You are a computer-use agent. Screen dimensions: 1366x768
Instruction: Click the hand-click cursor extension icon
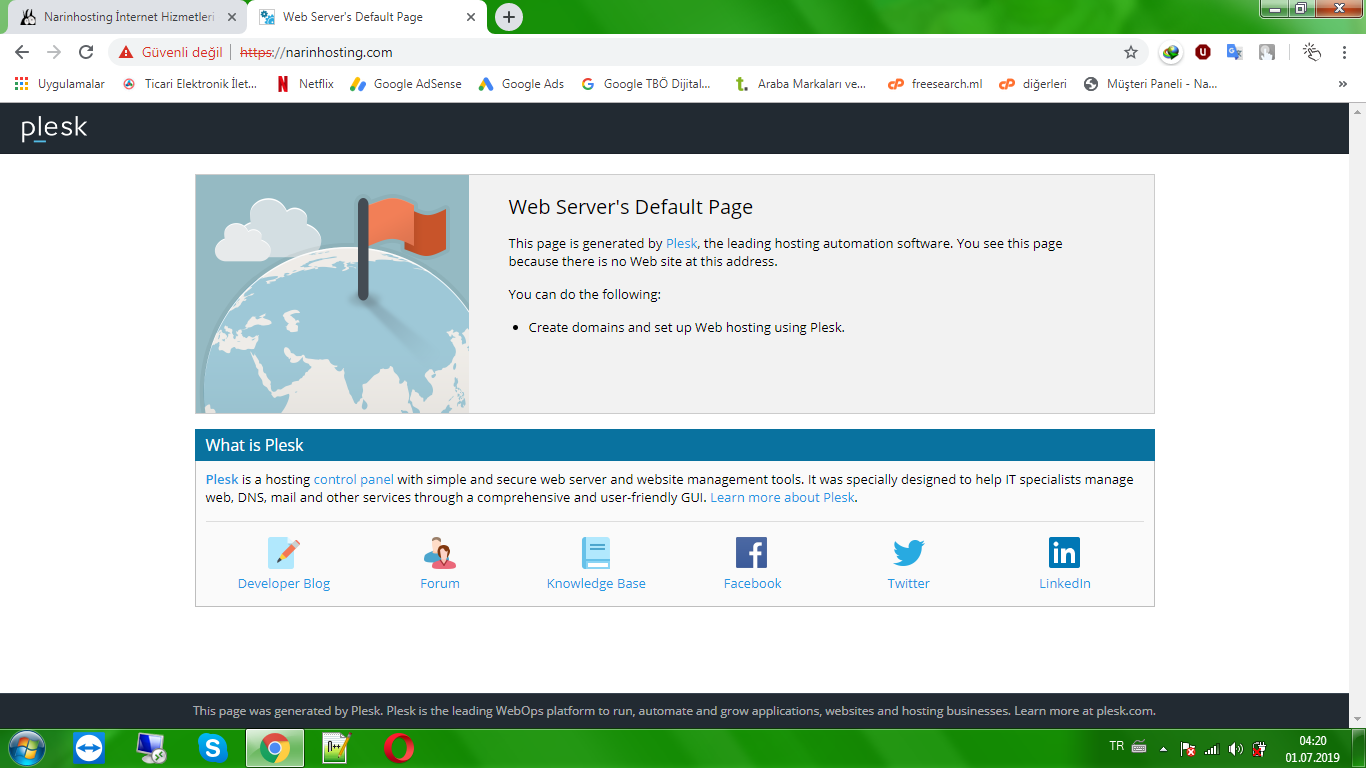1312,52
